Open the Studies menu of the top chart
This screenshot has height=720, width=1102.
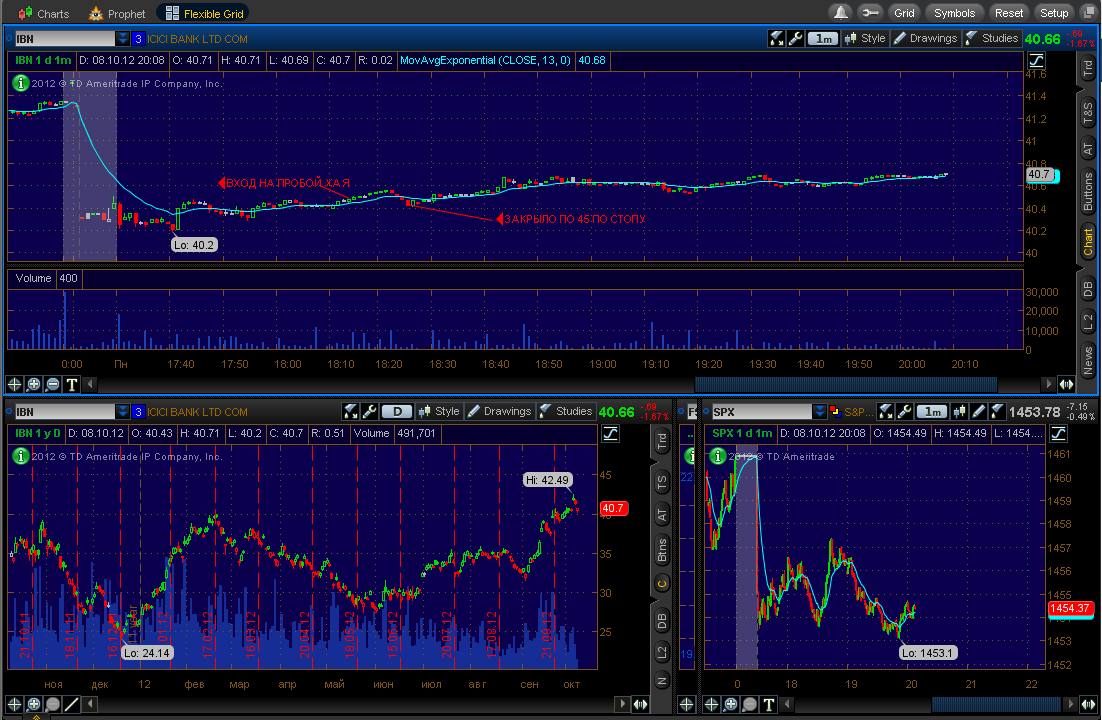click(x=992, y=39)
